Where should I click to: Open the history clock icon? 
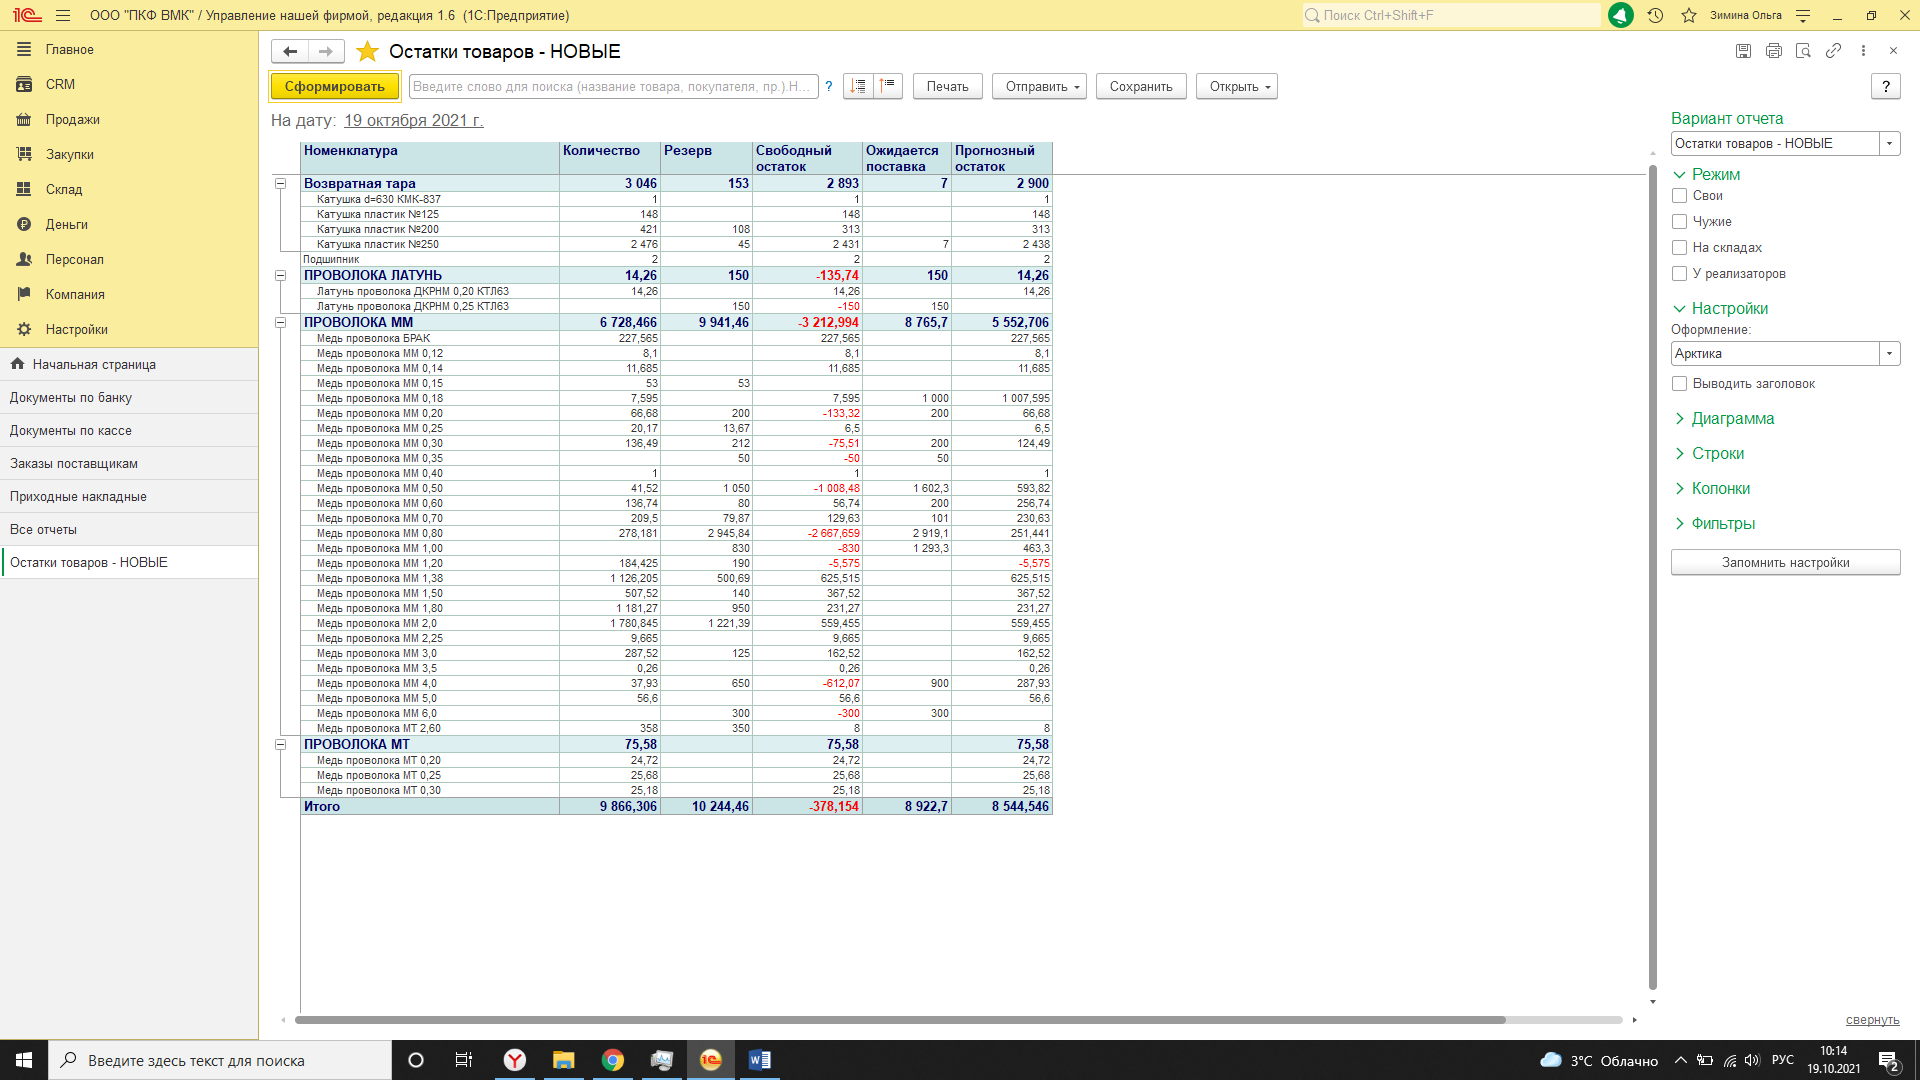[1655, 16]
